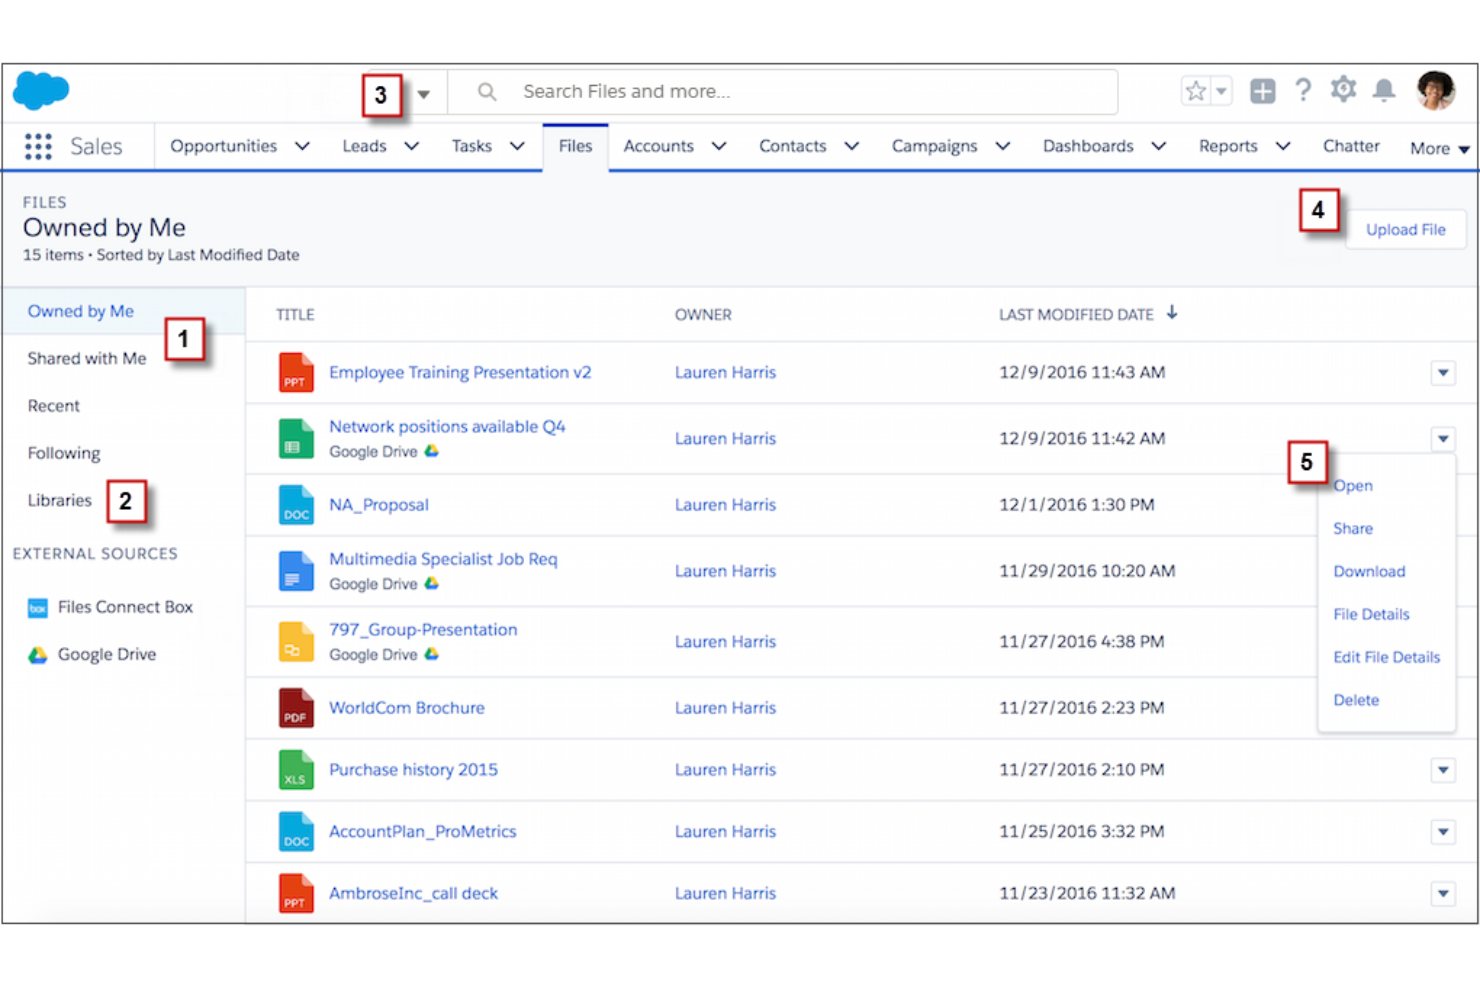Viewport: 1480px width, 987px height.
Task: Choose Download from the file menu
Action: [1368, 571]
